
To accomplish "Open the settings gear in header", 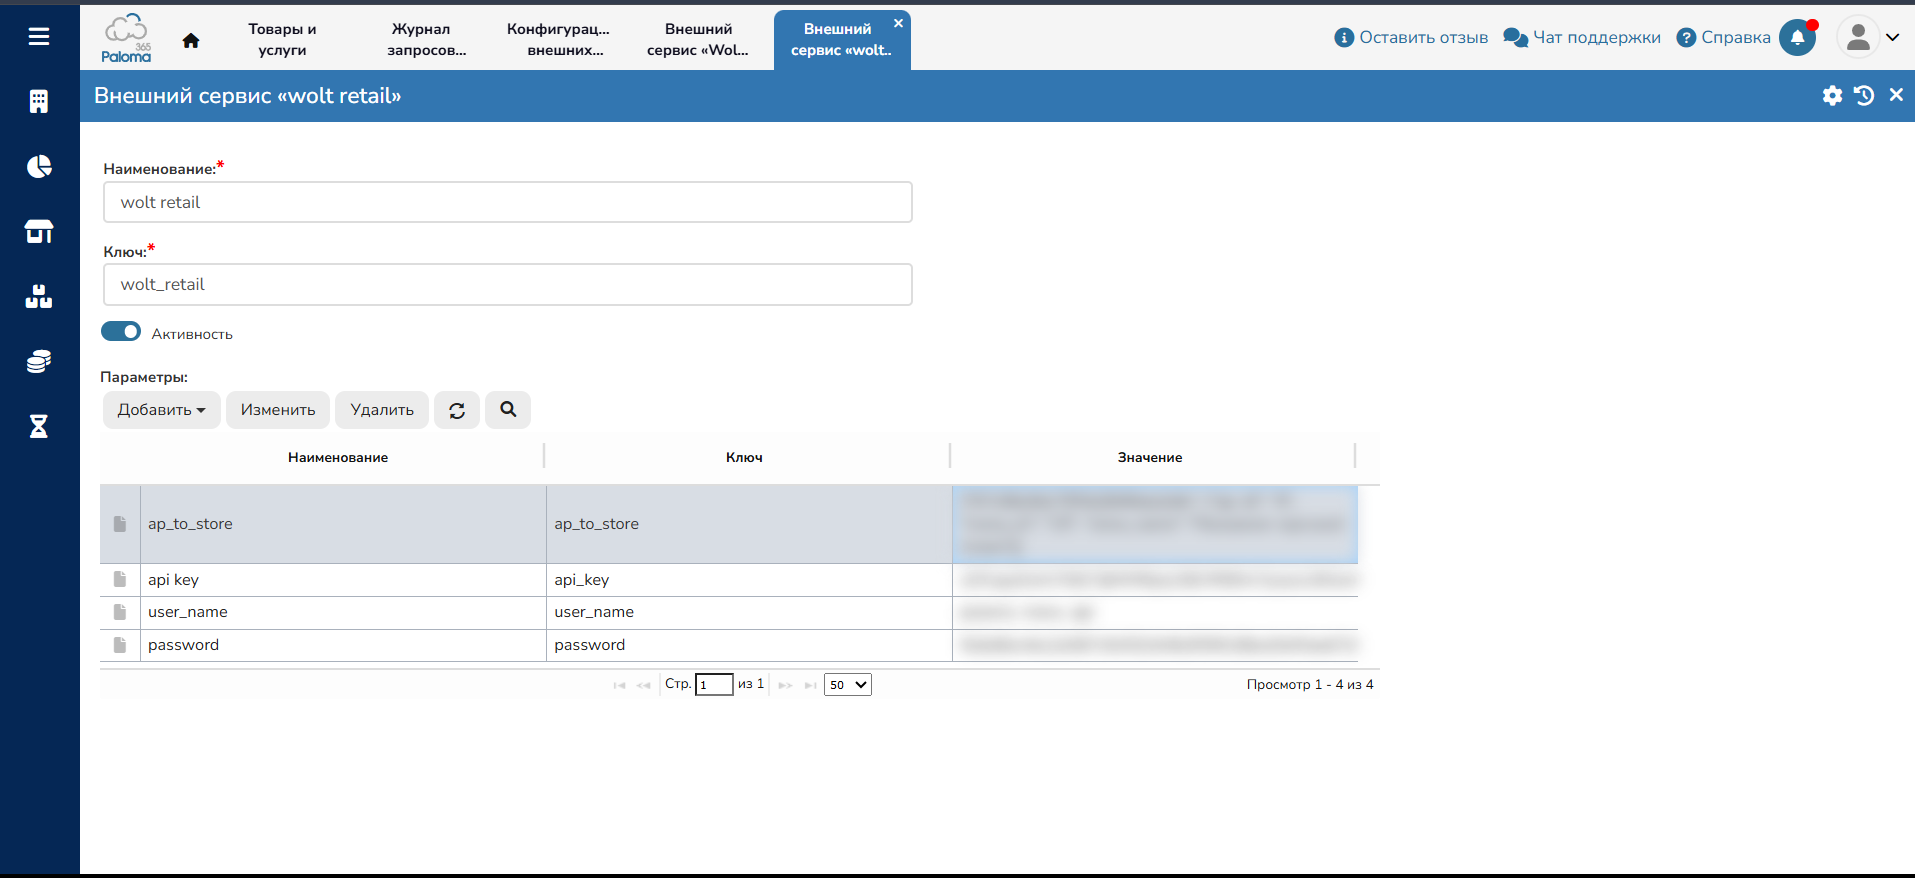I will tap(1832, 96).
